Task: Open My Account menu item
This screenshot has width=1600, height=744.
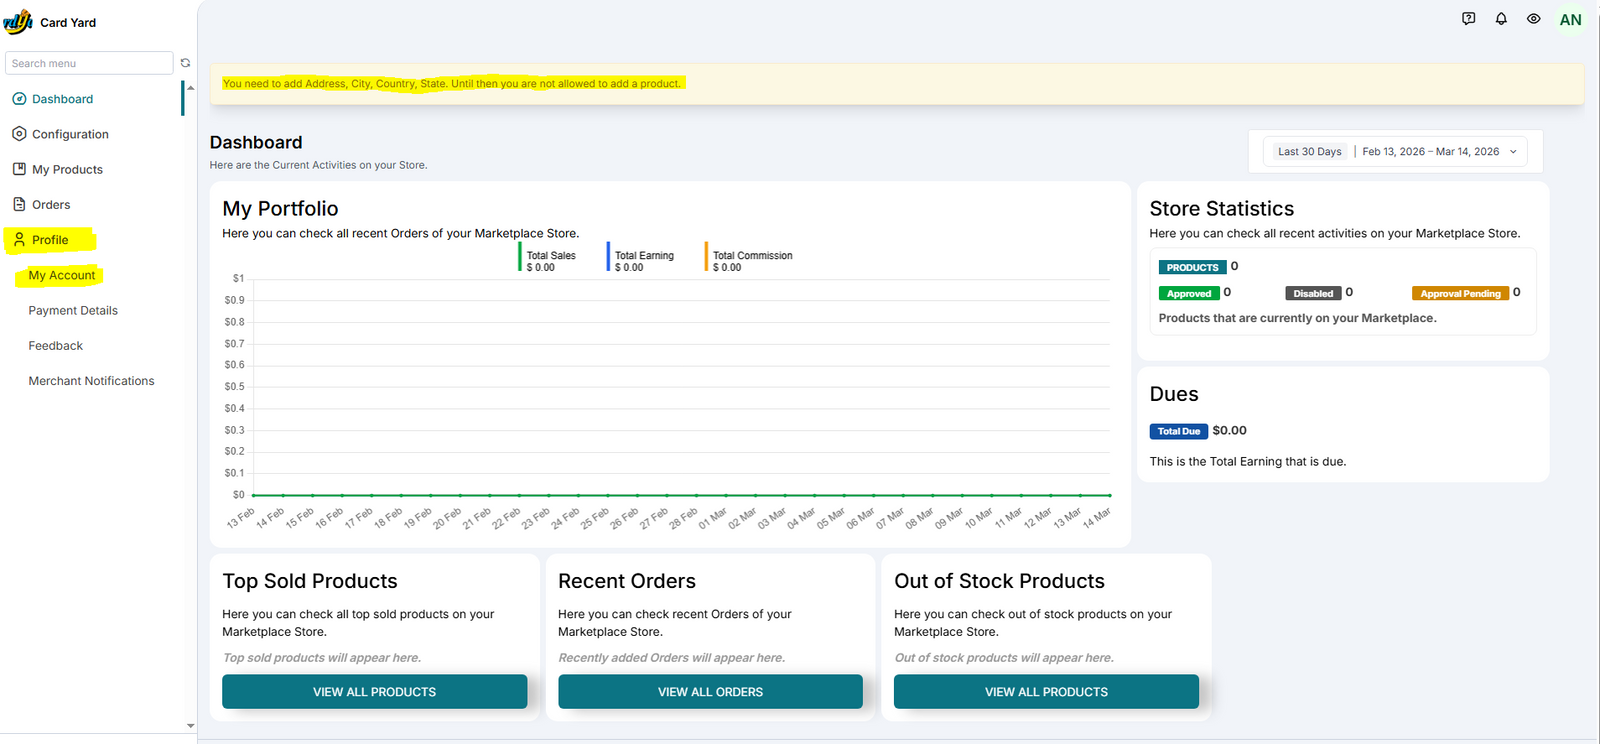Action: (62, 275)
